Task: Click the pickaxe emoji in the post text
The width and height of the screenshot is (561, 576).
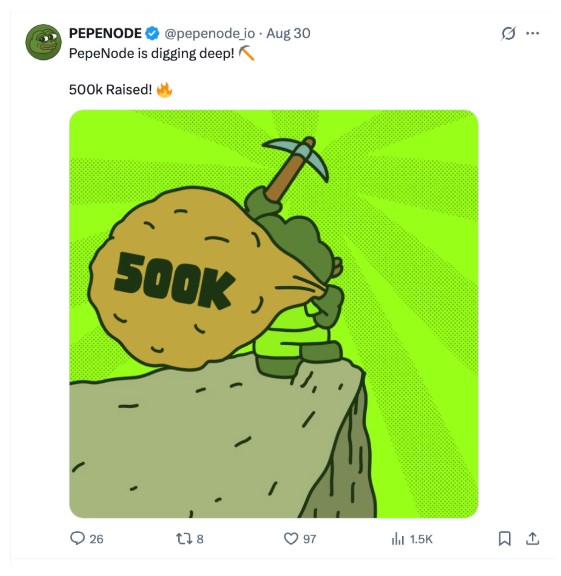Action: [247, 54]
